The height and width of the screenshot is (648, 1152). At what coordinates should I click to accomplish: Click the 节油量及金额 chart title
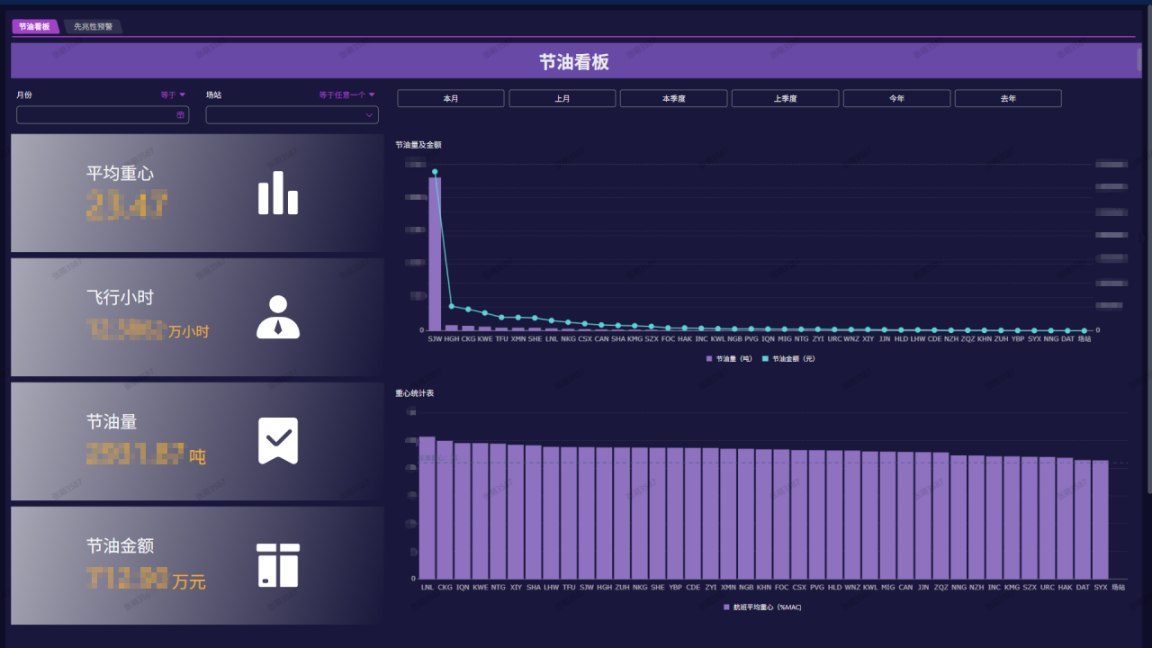pyautogui.click(x=418, y=145)
